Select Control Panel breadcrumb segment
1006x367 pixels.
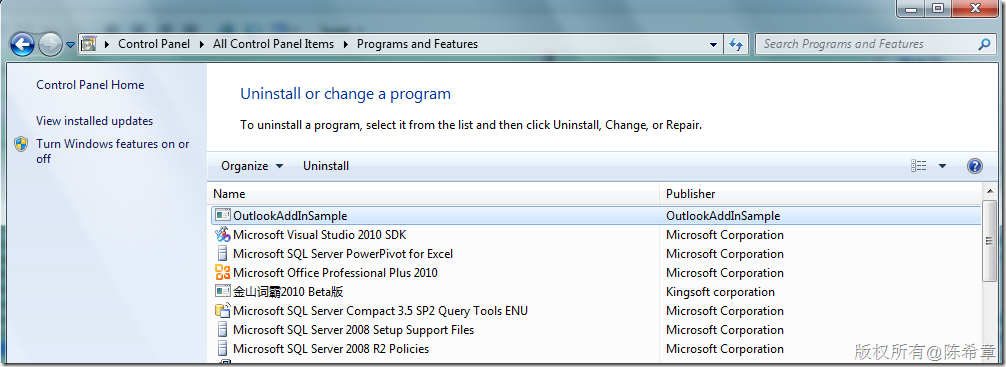click(154, 44)
